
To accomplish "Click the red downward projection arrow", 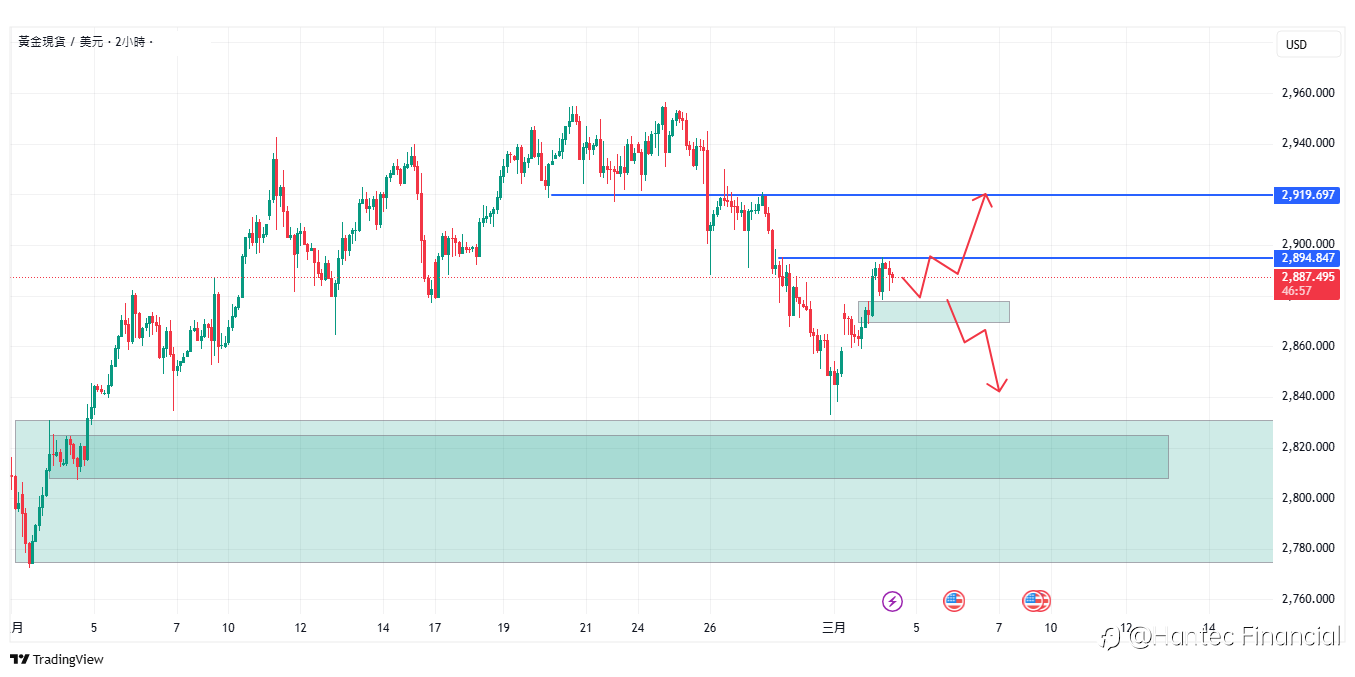I will (x=976, y=345).
